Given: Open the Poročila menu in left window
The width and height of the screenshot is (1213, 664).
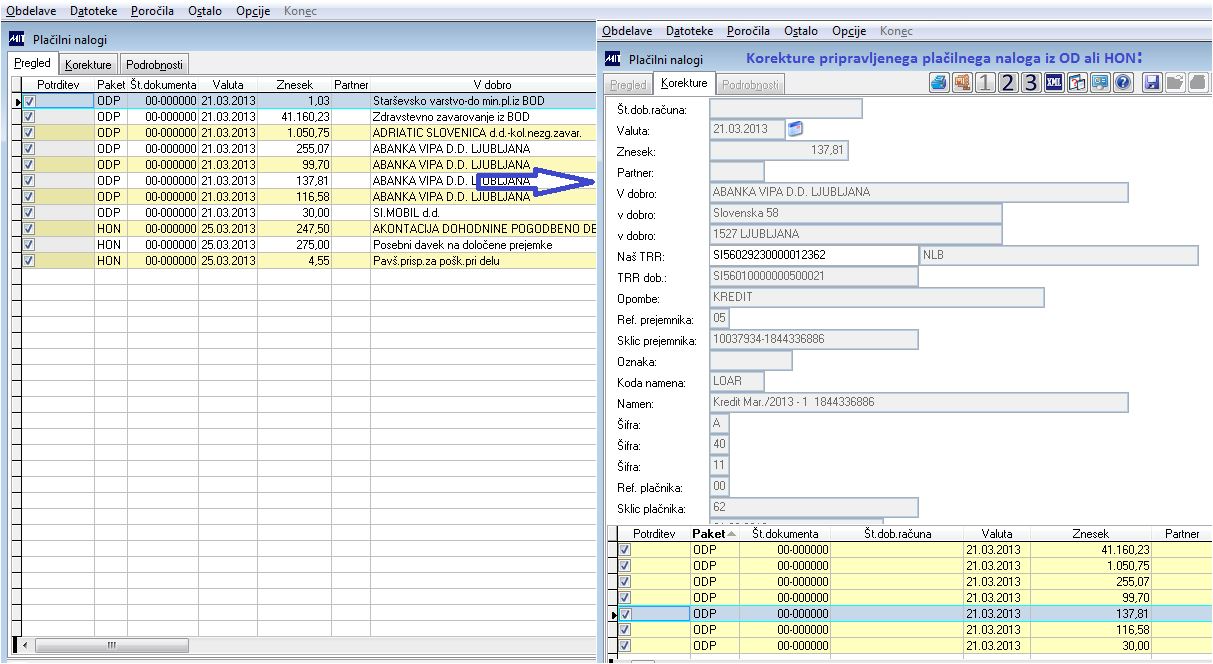Looking at the screenshot, I should 152,11.
